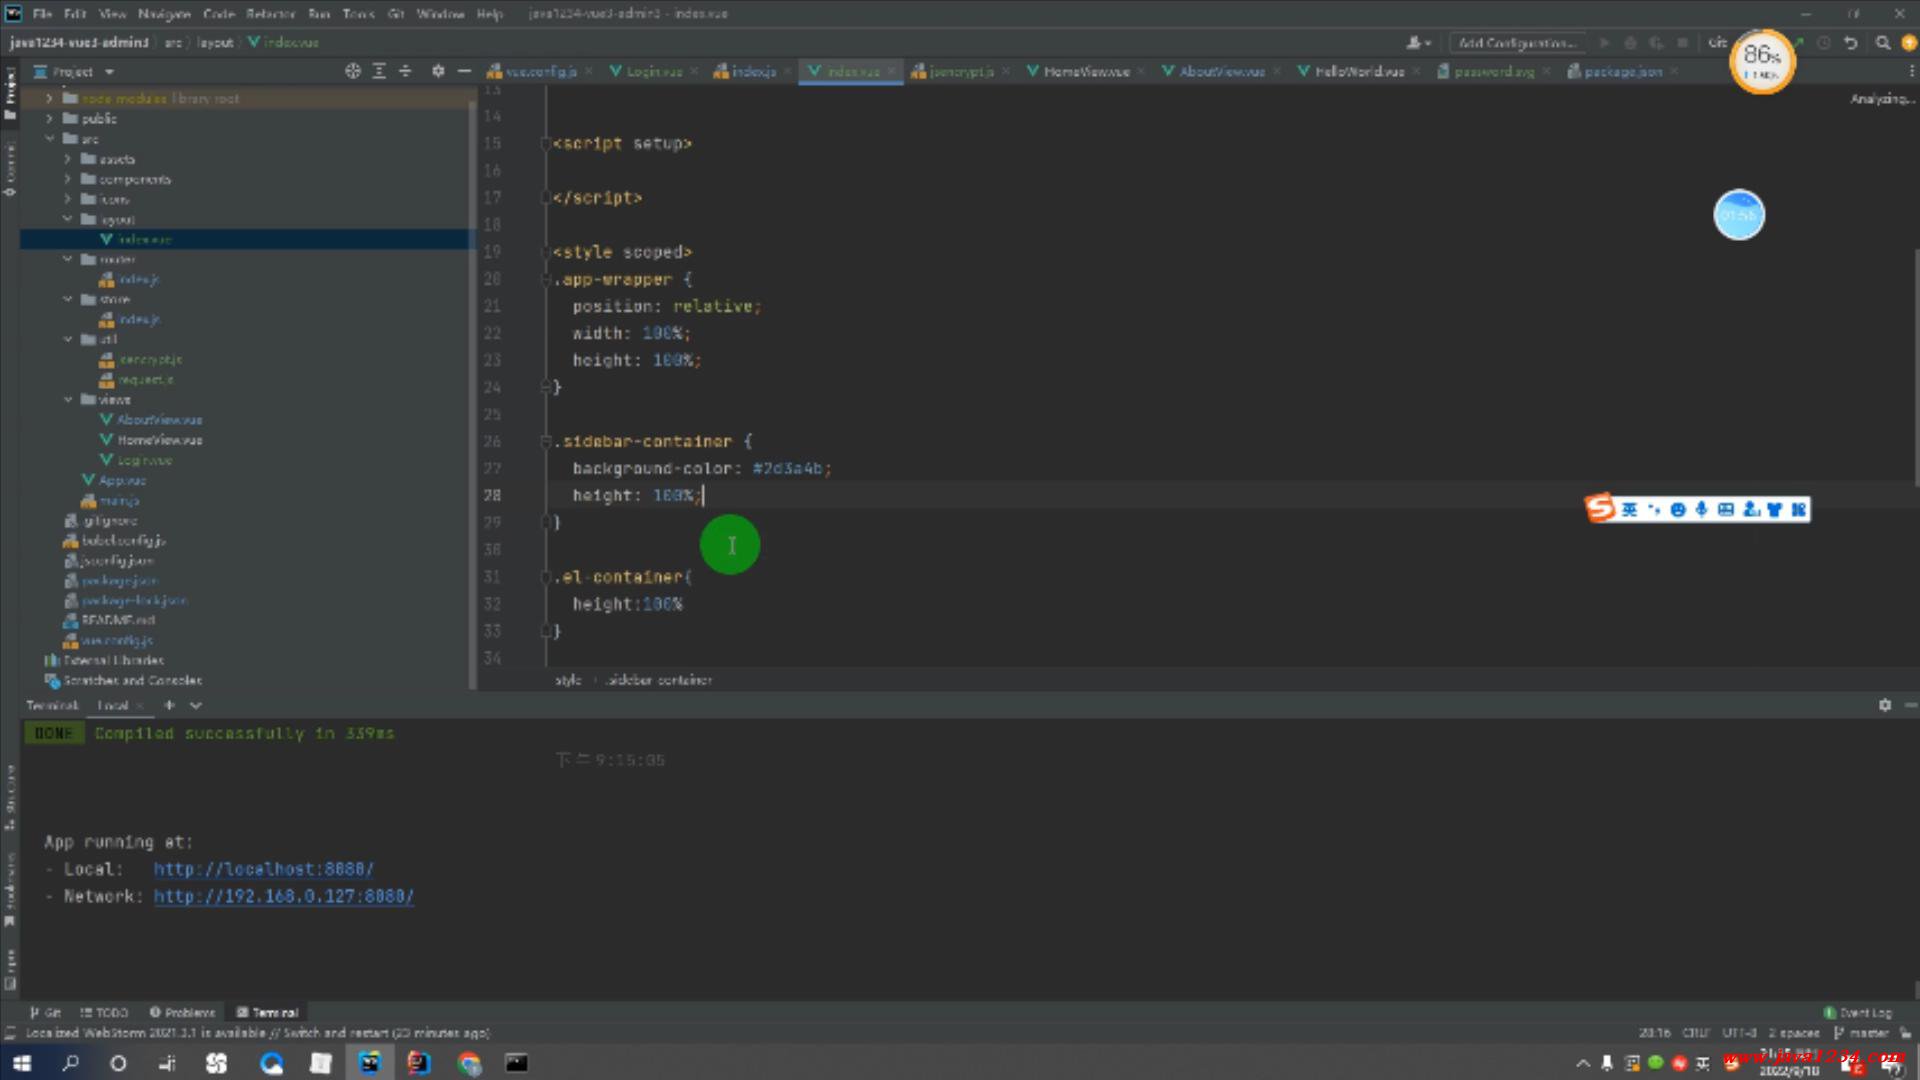
Task: Collapse the layout folder
Action: (x=67, y=219)
